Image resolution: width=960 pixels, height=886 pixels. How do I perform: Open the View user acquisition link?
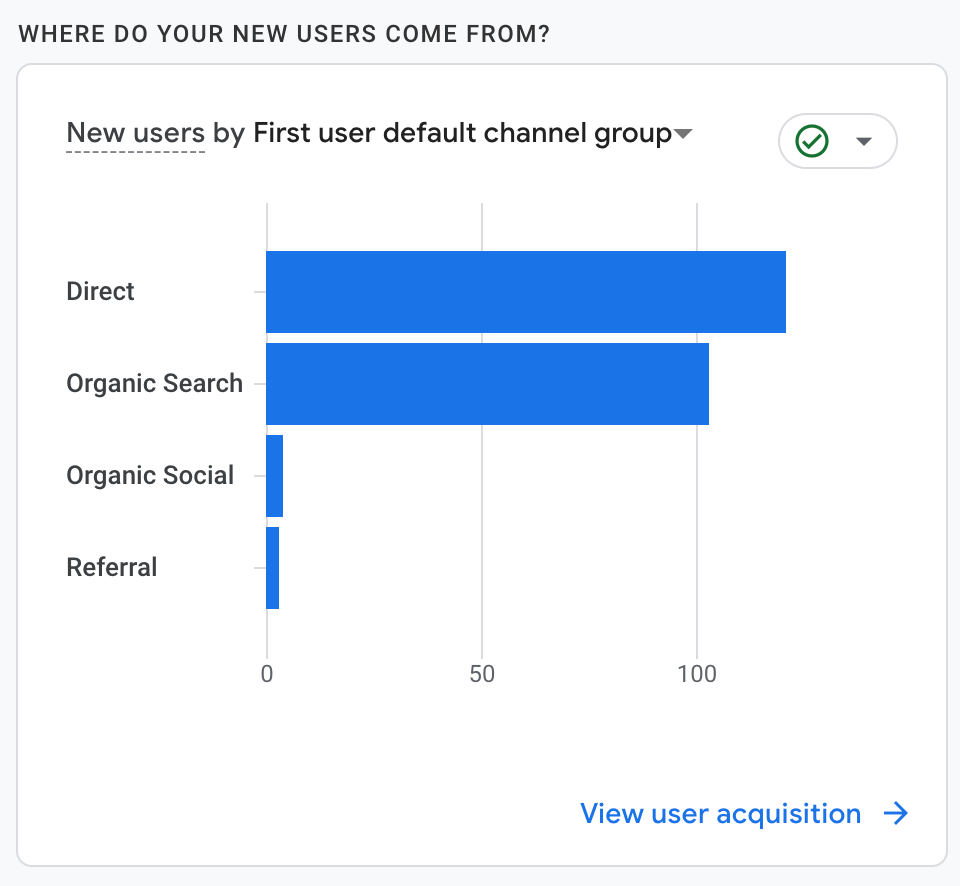point(720,814)
